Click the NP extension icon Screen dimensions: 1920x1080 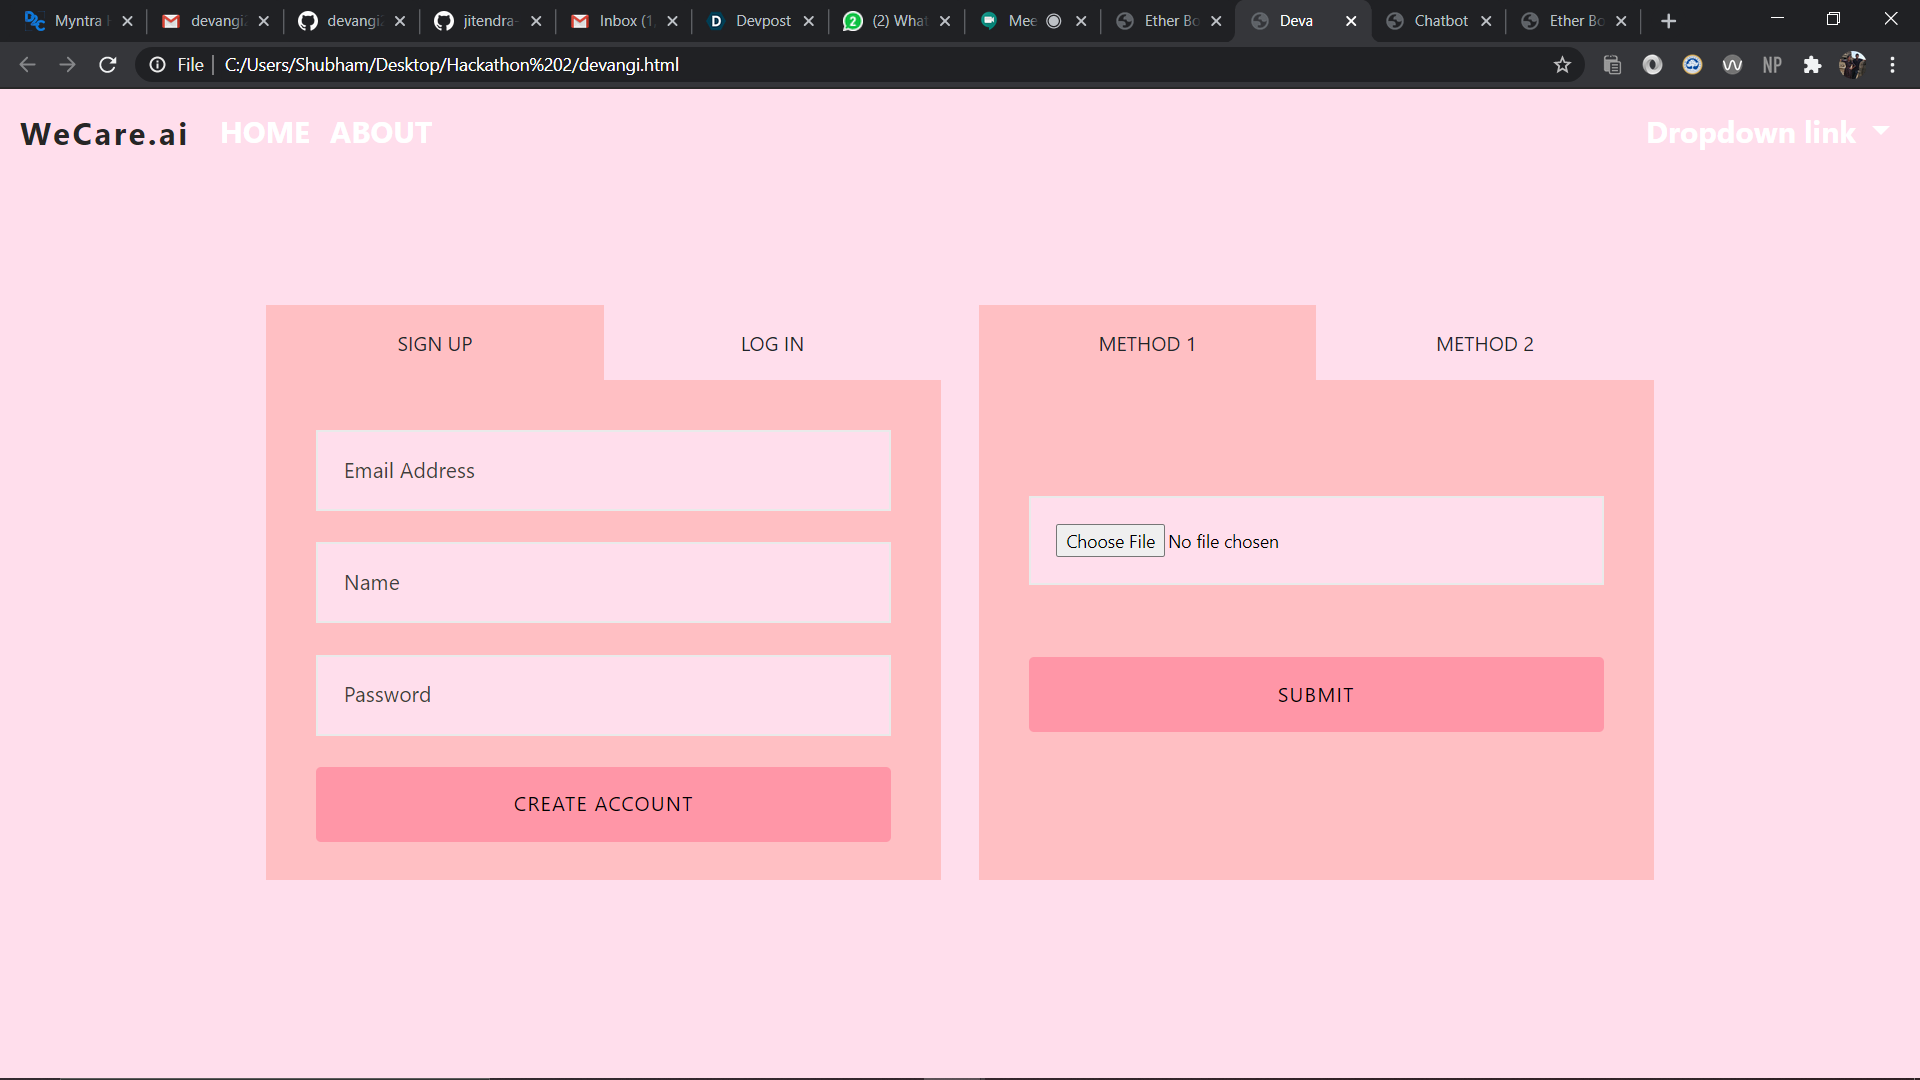tap(1772, 65)
